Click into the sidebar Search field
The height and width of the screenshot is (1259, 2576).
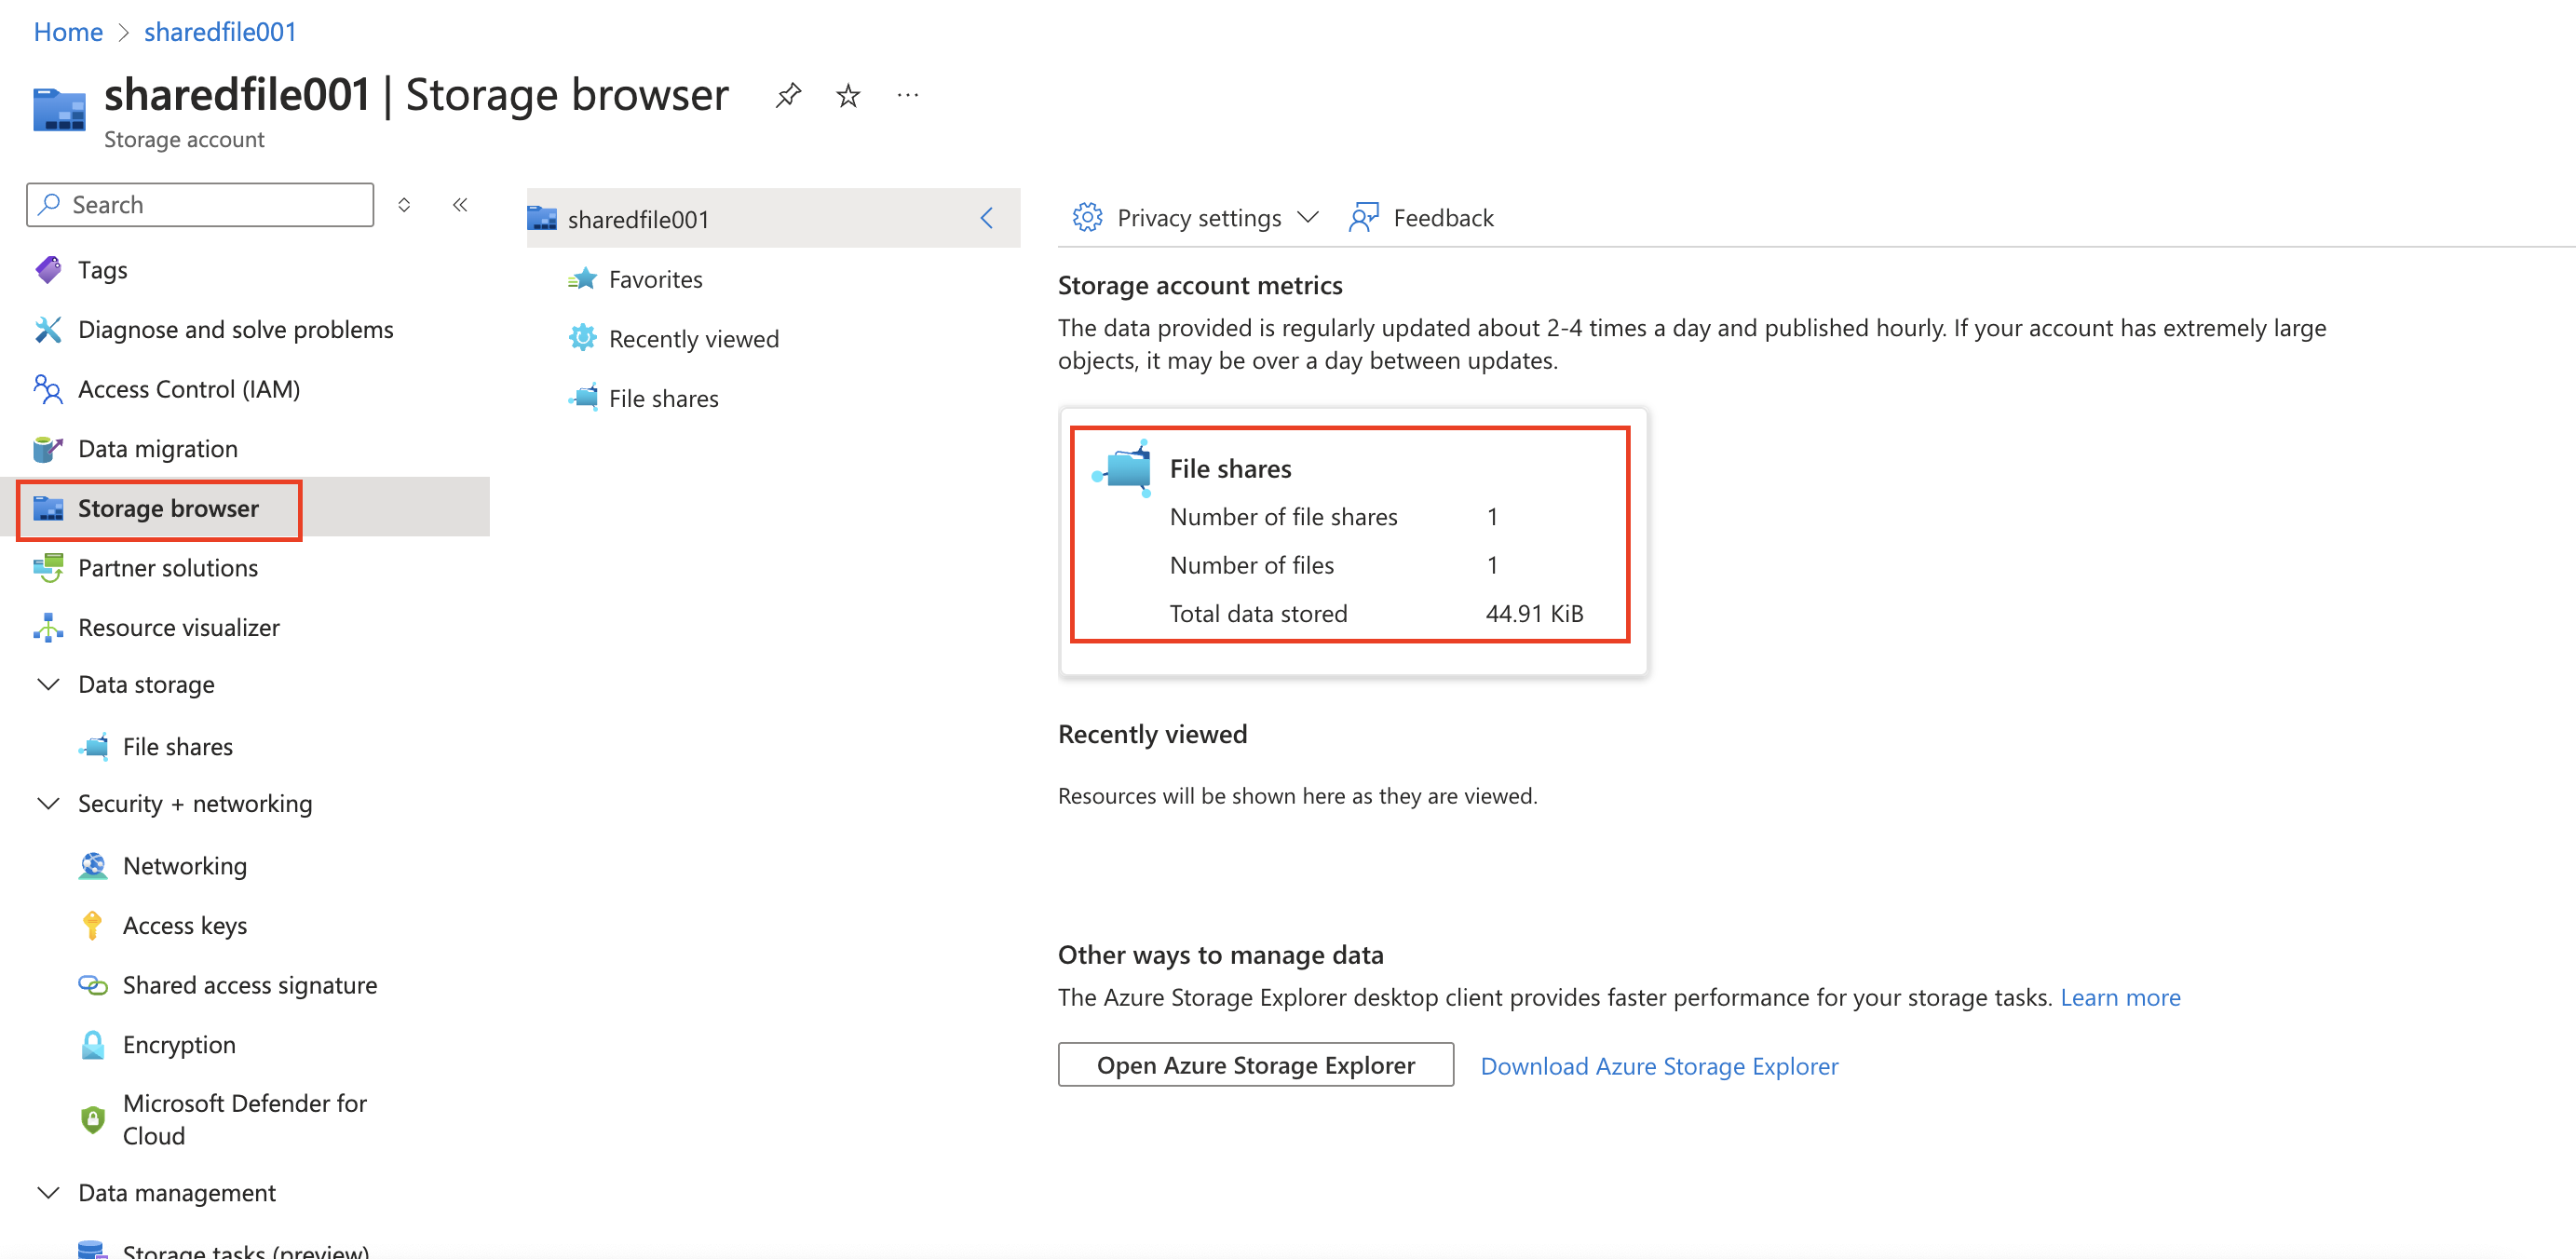pos(200,205)
